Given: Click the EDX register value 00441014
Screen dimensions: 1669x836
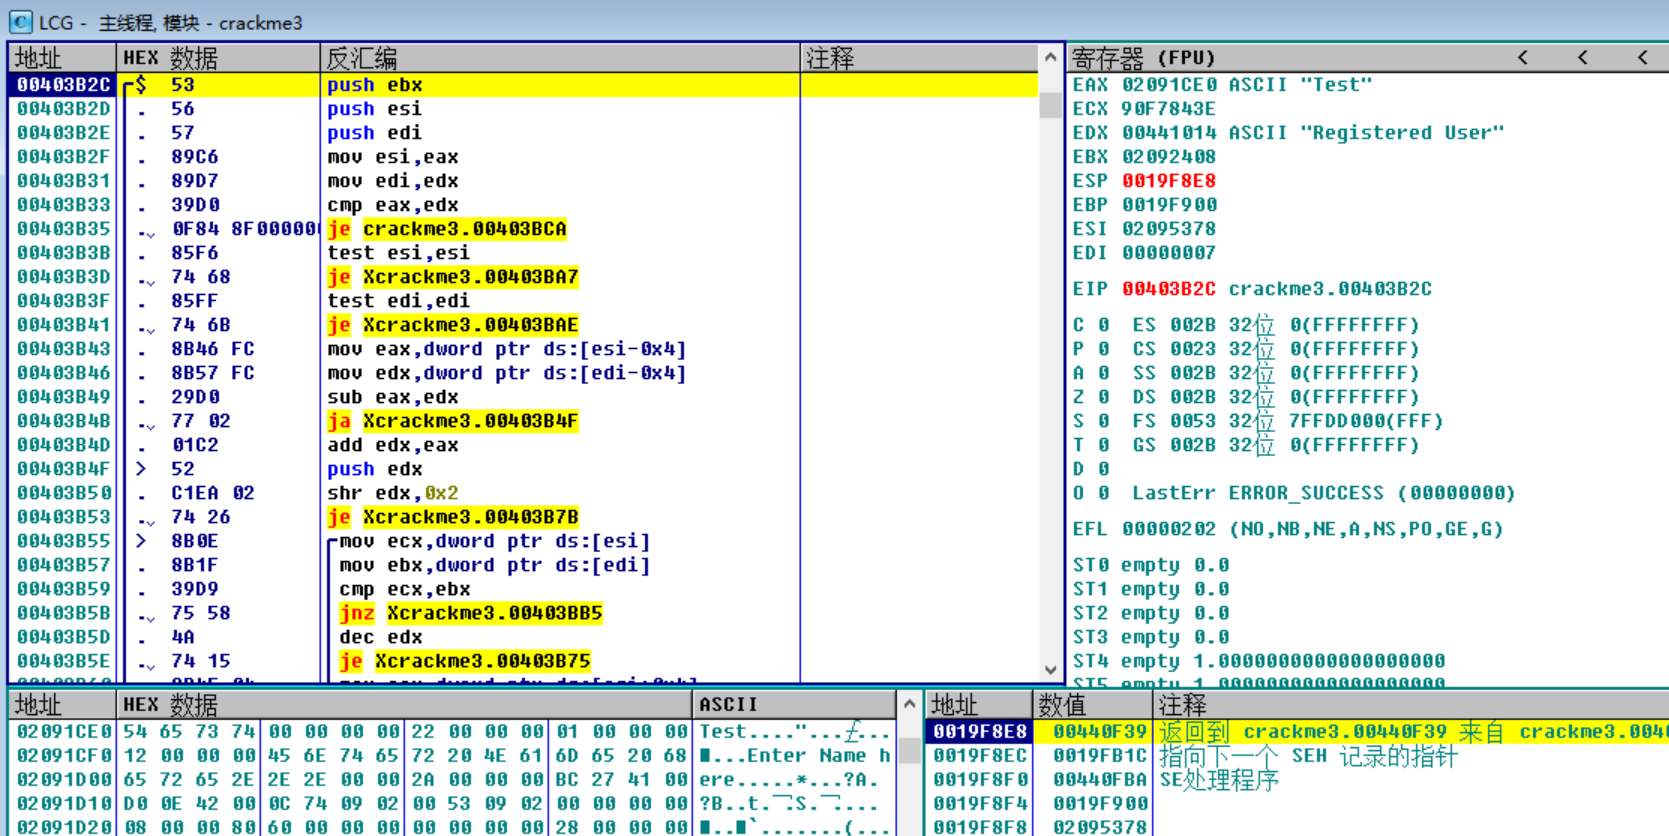Looking at the screenshot, I should coord(1169,133).
